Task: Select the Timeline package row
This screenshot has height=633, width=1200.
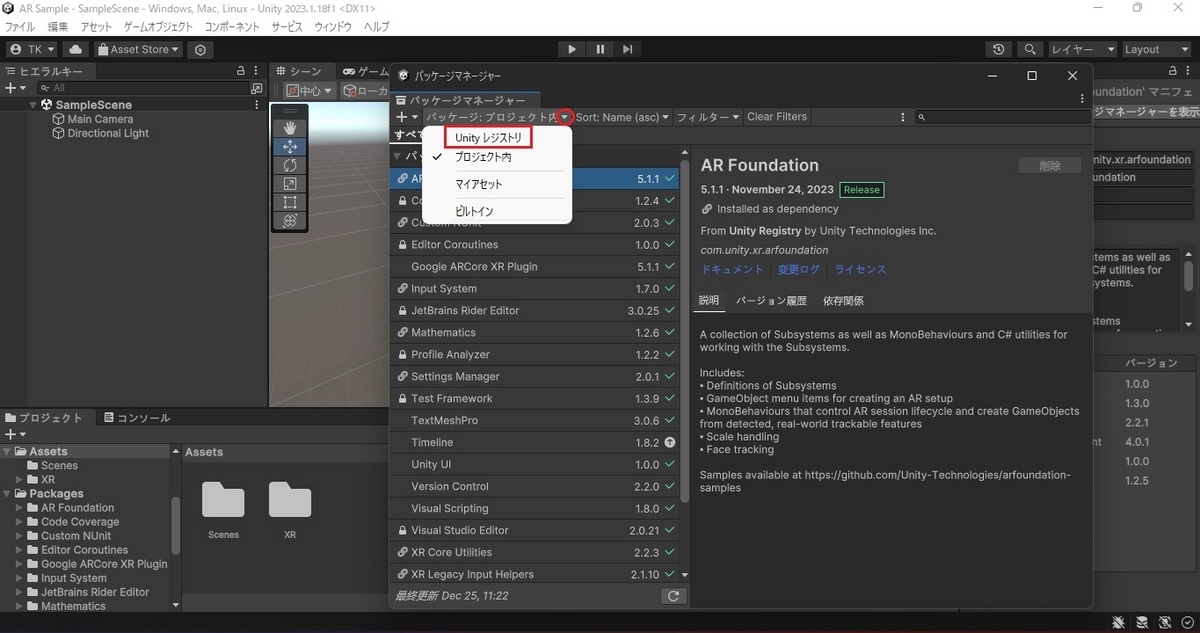Action: 535,443
